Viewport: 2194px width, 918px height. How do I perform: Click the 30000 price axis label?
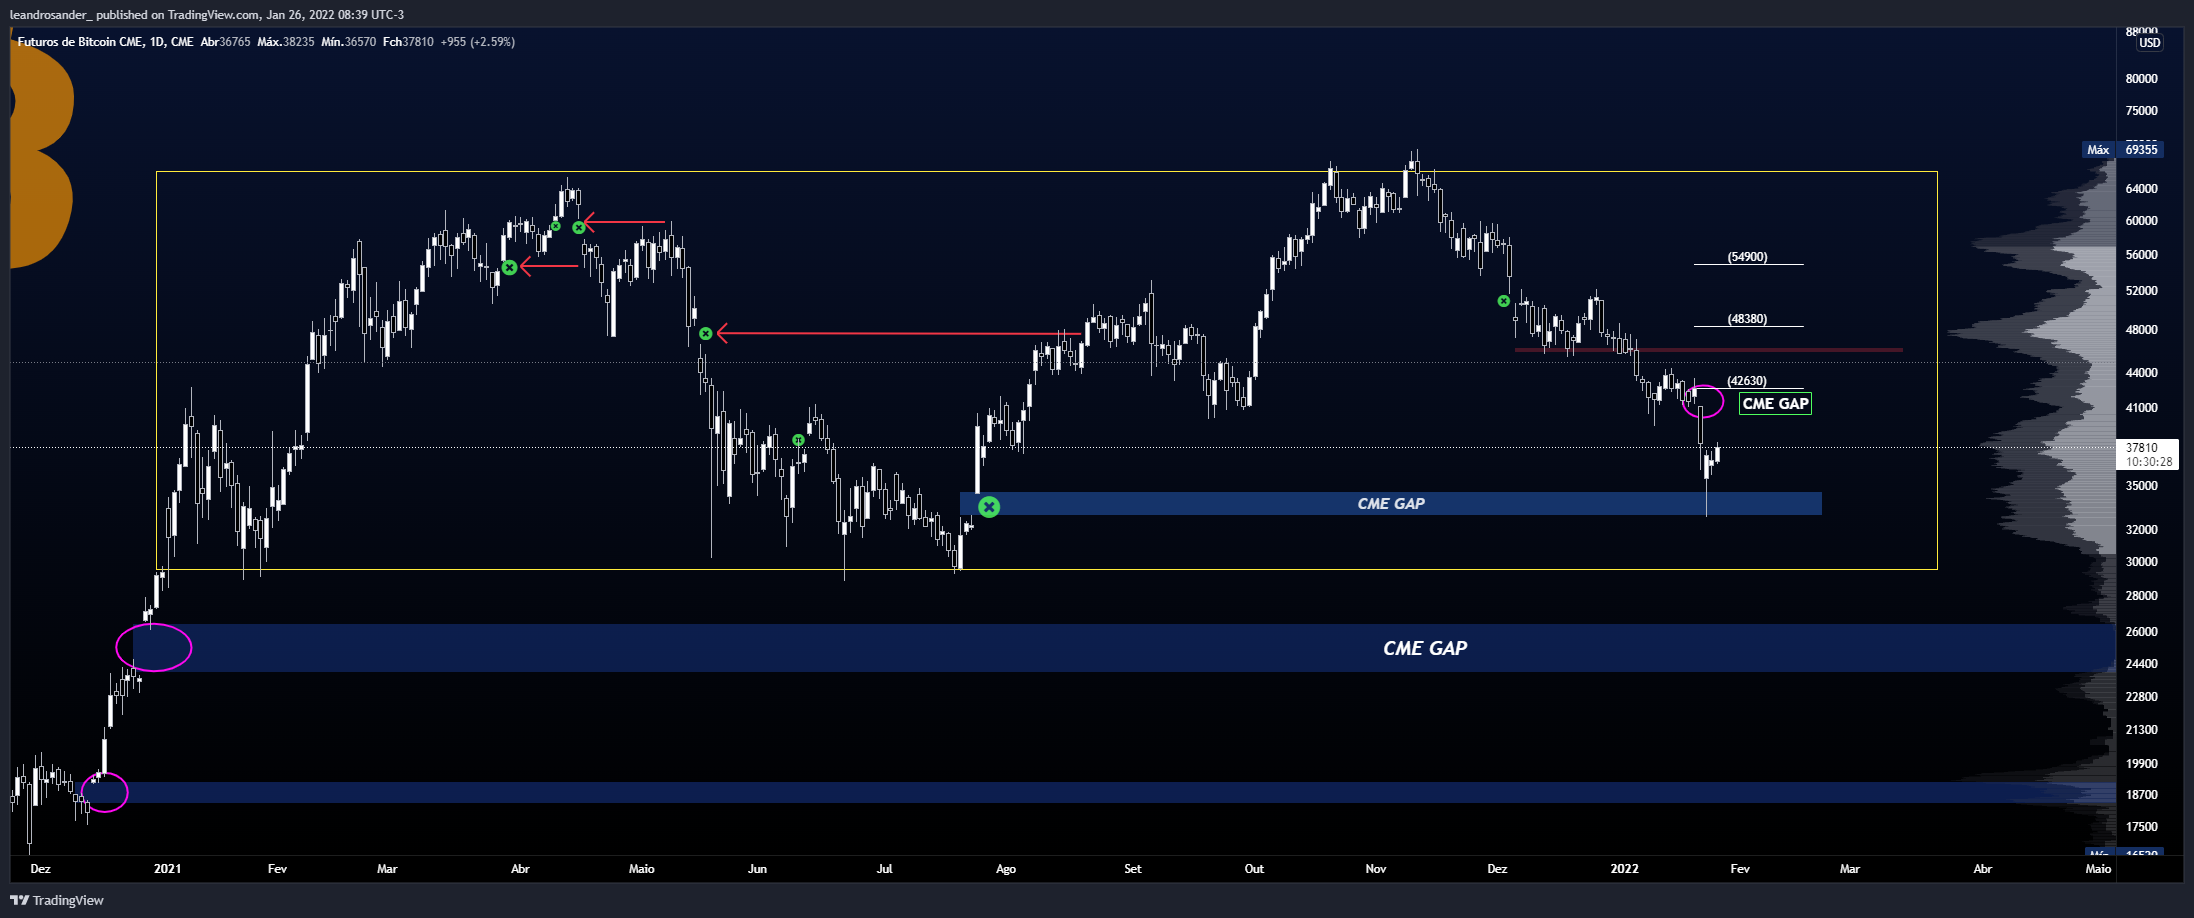[2141, 562]
